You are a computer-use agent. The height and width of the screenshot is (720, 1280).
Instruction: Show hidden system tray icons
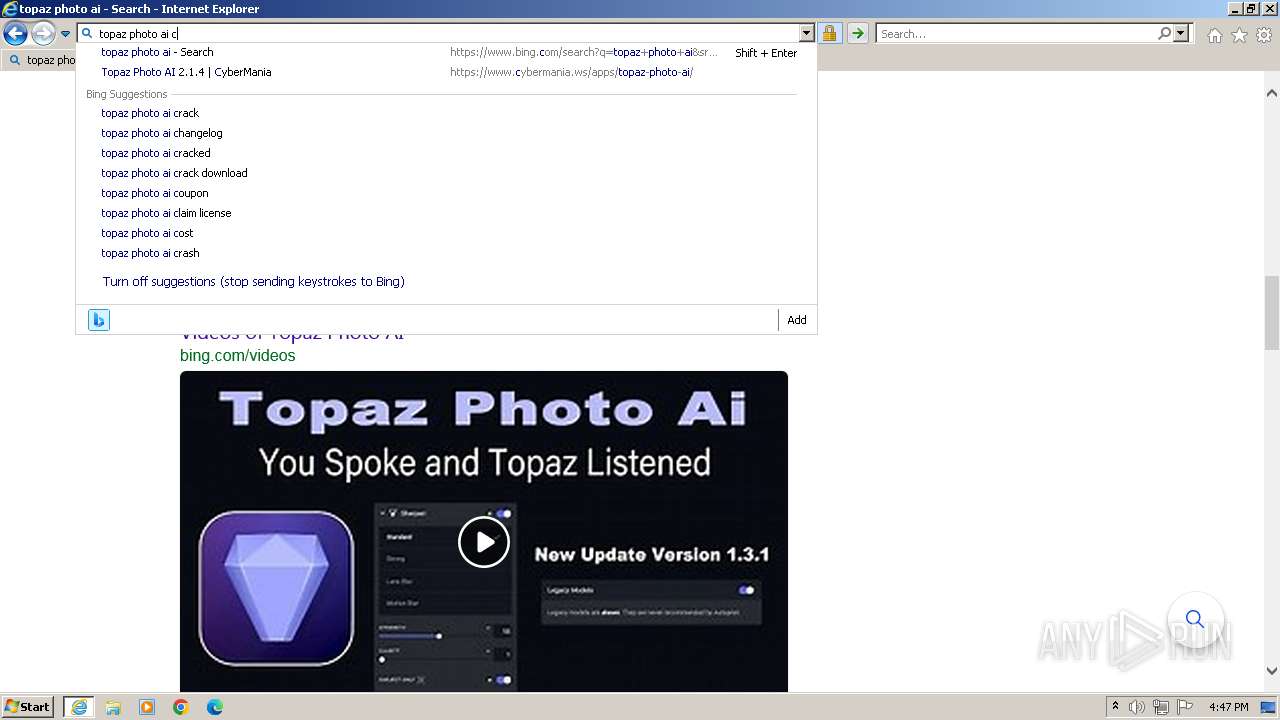coord(1116,707)
